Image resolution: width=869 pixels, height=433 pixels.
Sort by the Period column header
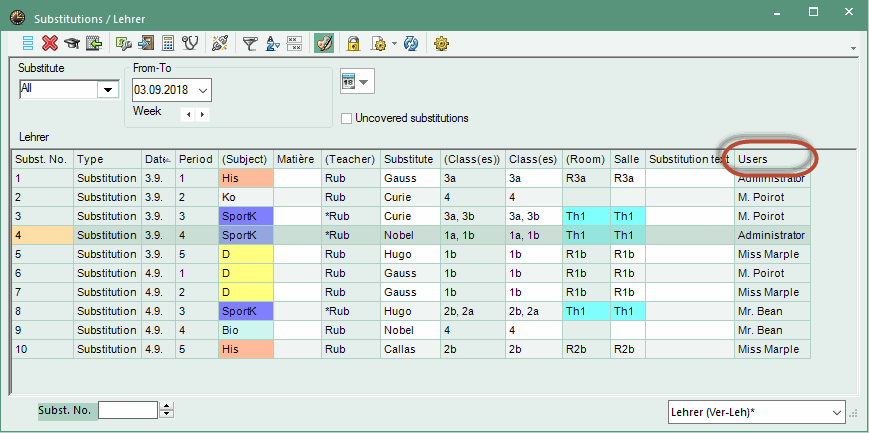(196, 159)
